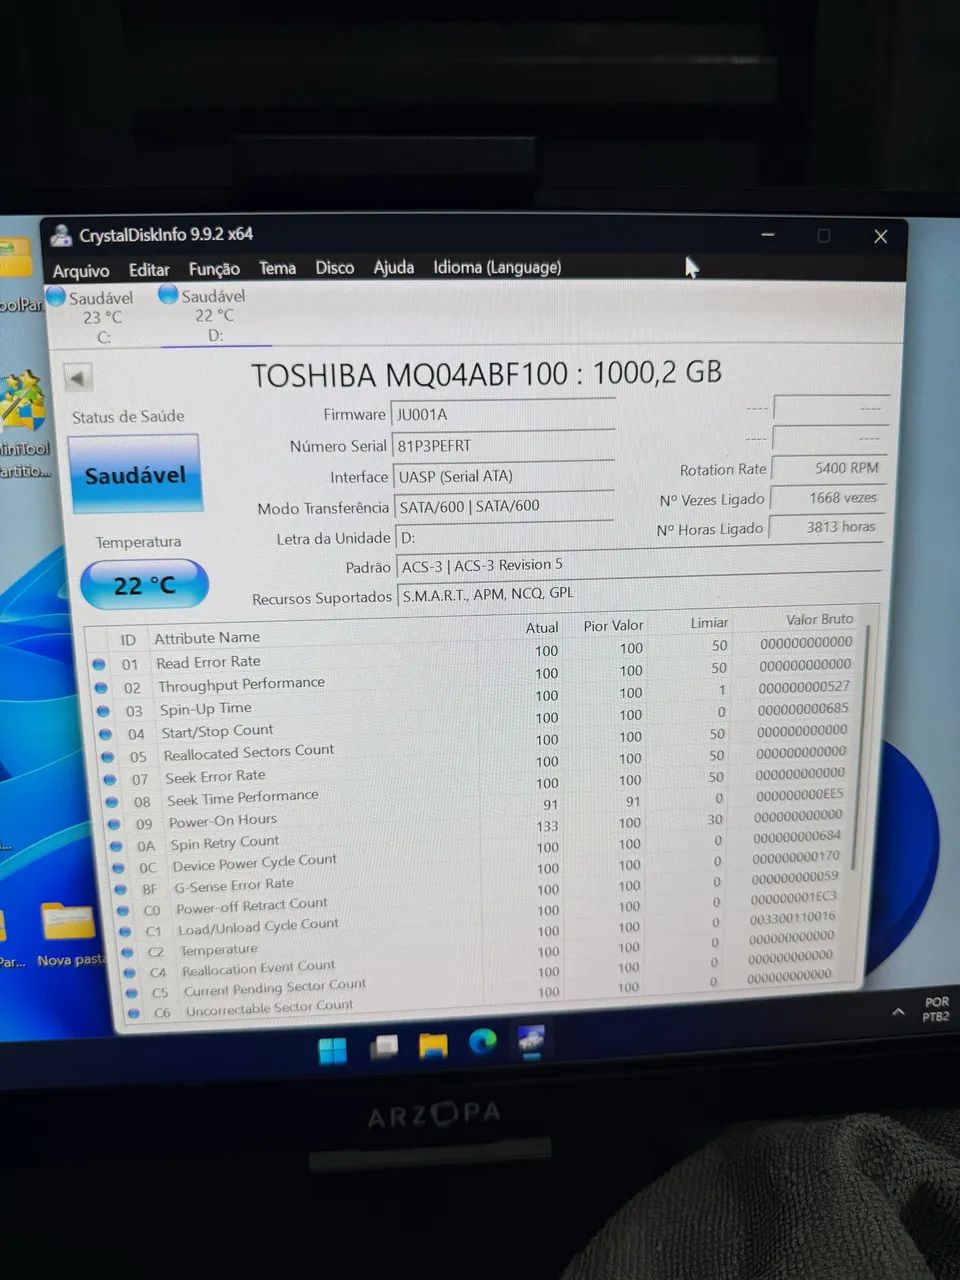Click raw value 000000000EE5
This screenshot has width=960, height=1280.
[x=800, y=794]
